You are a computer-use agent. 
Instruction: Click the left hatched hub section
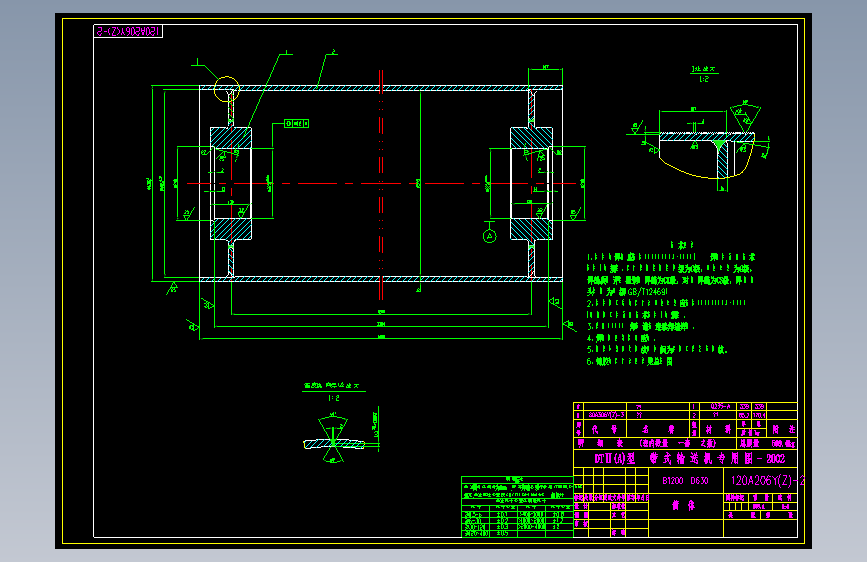(231, 184)
